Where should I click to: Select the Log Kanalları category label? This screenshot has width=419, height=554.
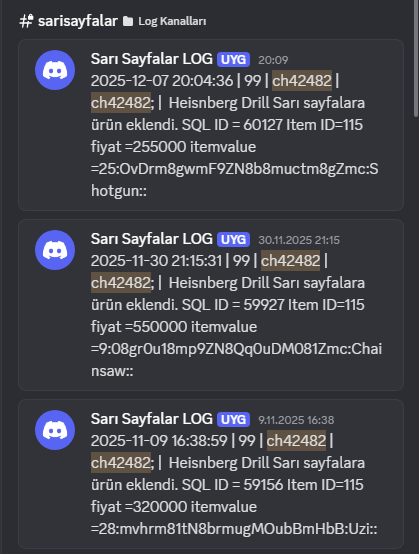[172, 21]
